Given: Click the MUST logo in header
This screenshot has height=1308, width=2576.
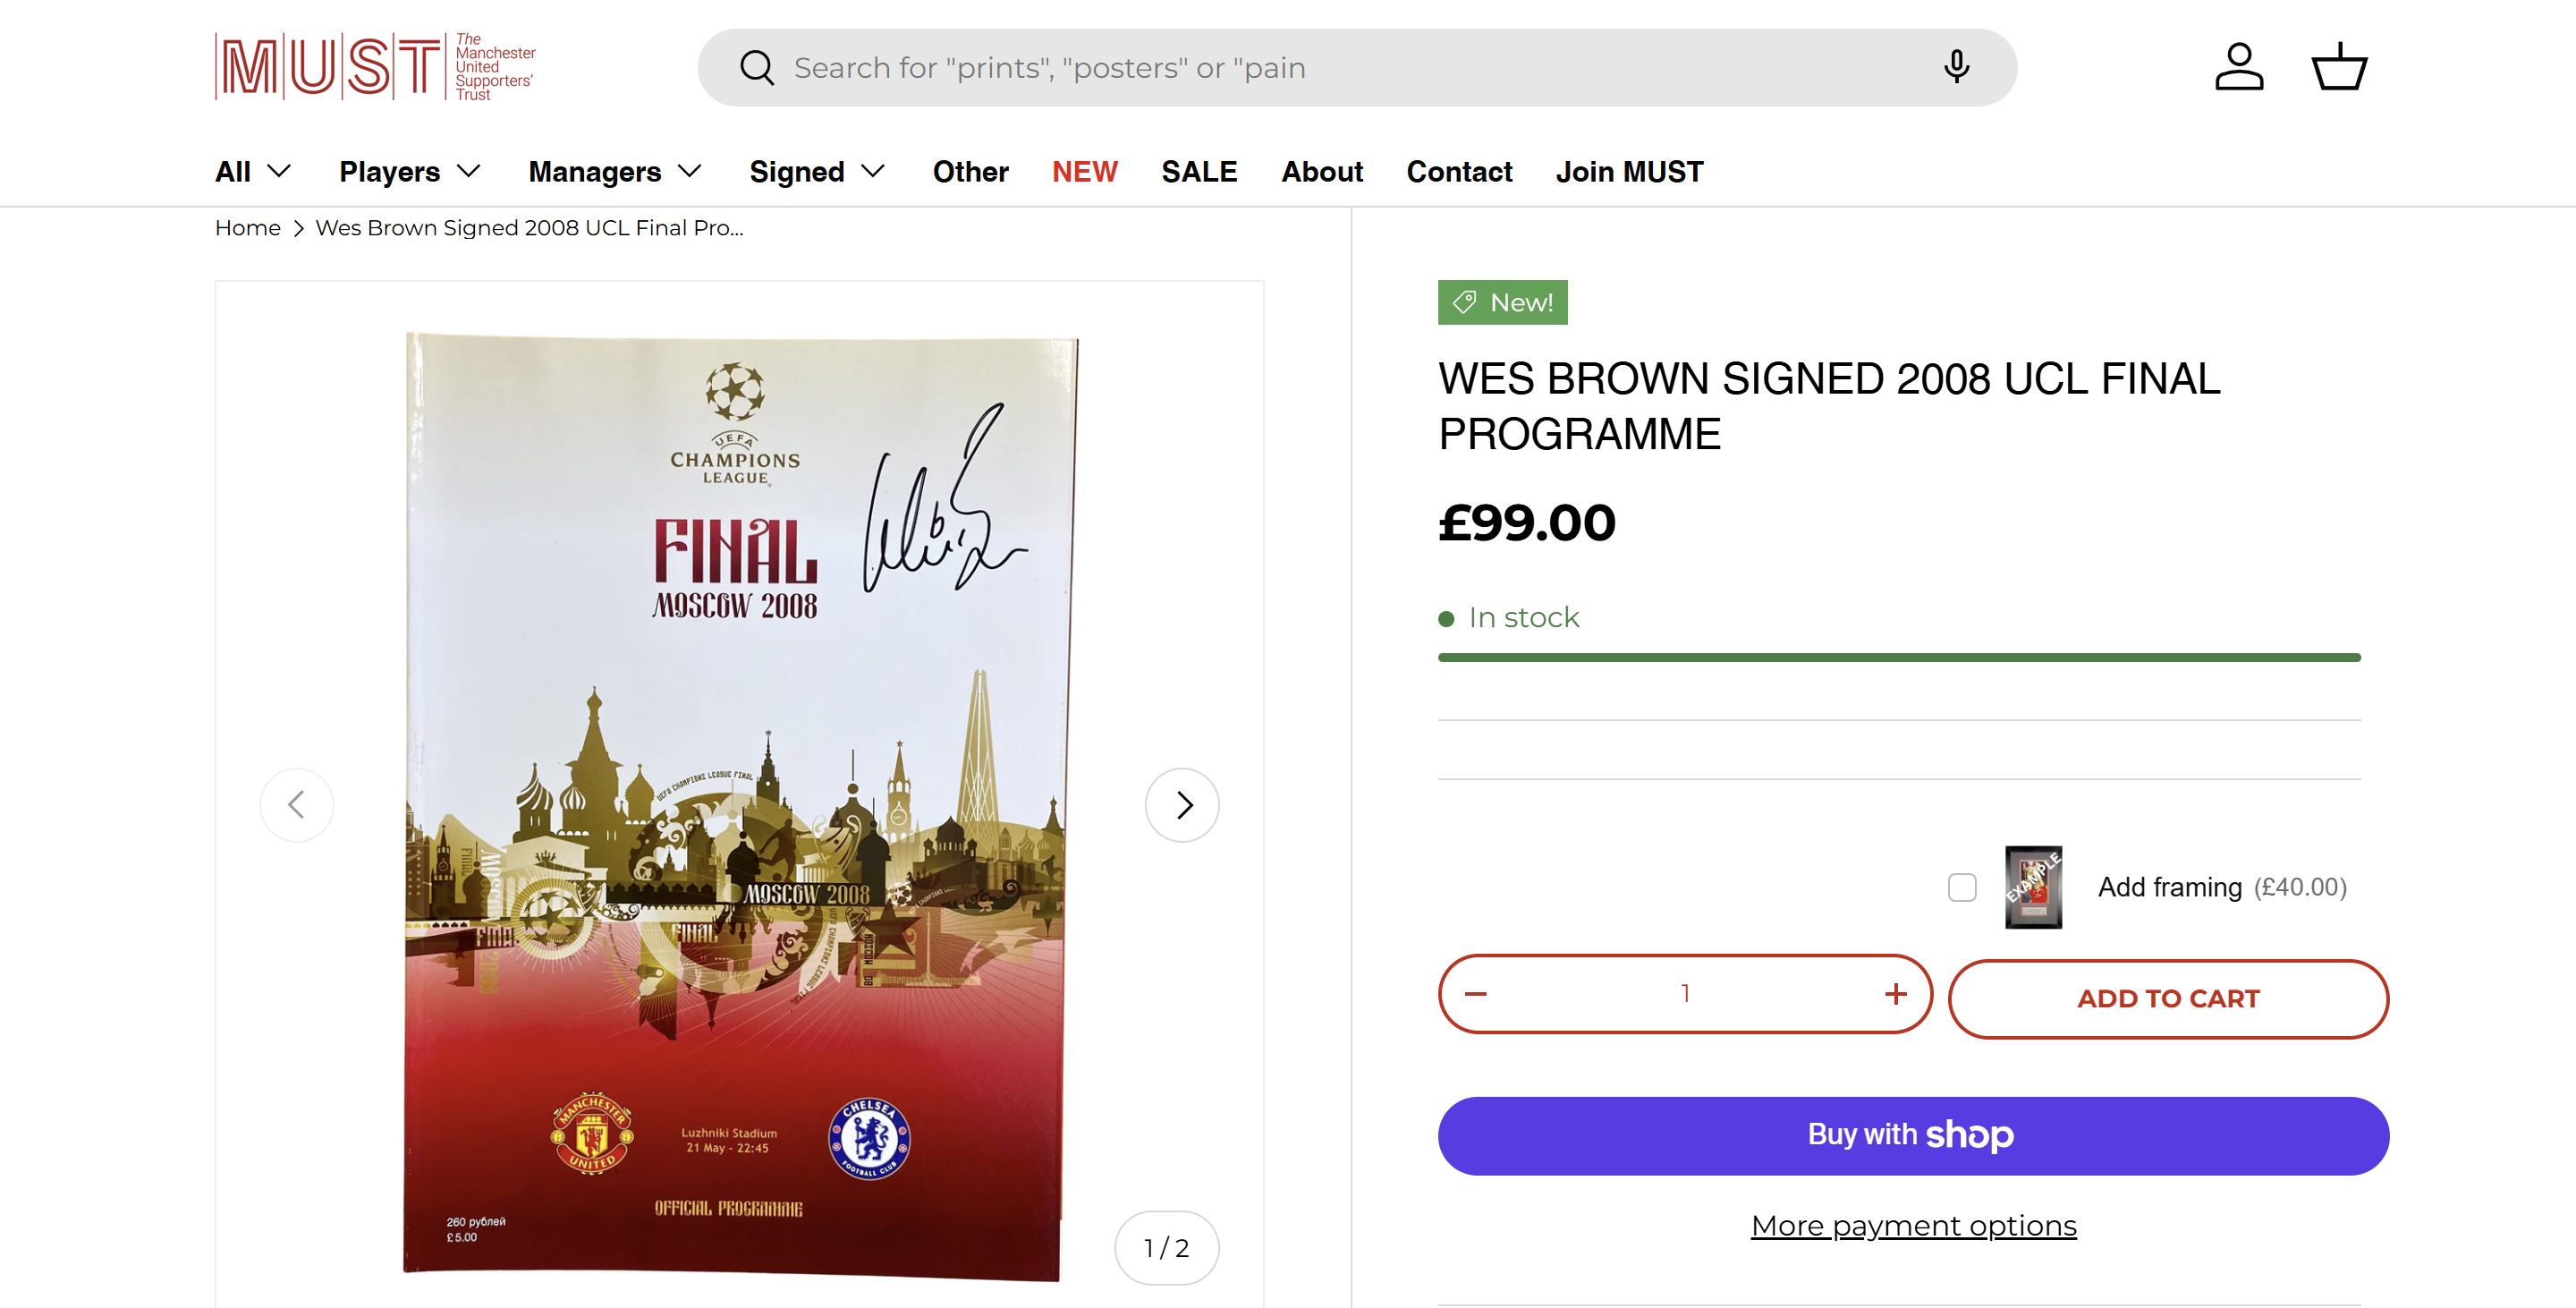Looking at the screenshot, I should [x=374, y=67].
